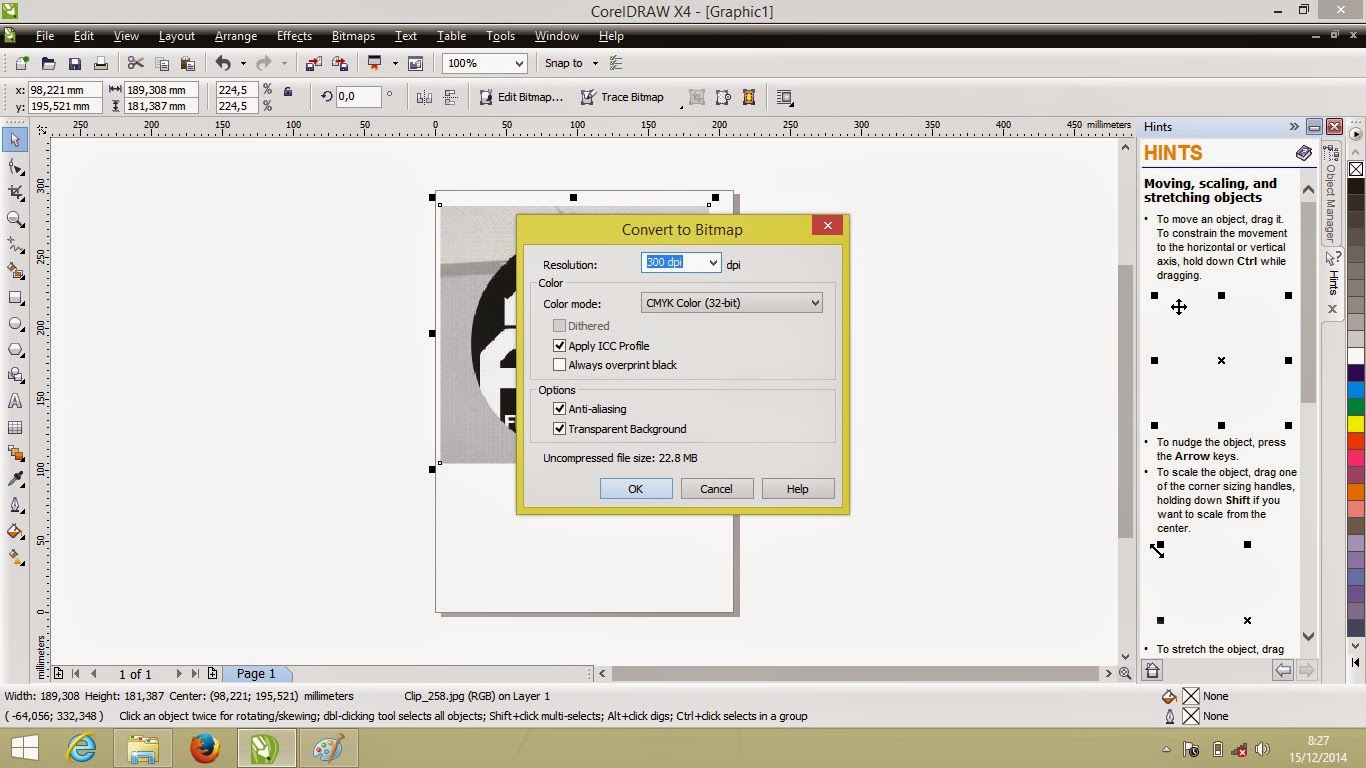The width and height of the screenshot is (1366, 768).
Task: Open the 100% zoom level dropdown
Action: (519, 63)
